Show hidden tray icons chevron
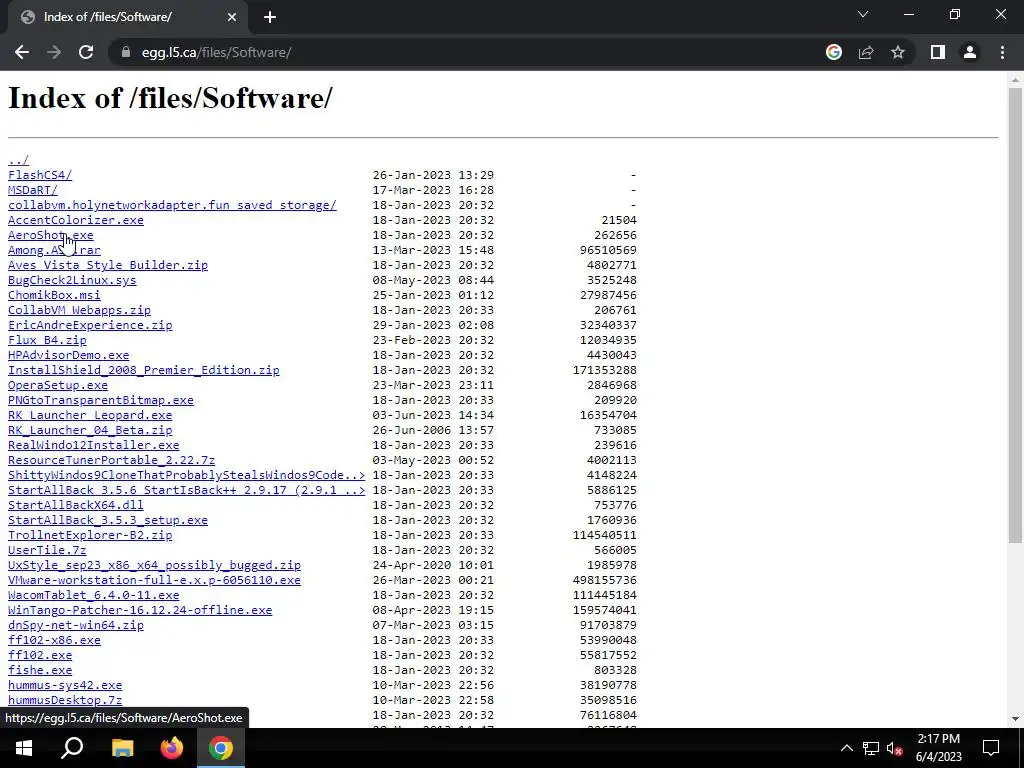1024x768 pixels. pyautogui.click(x=846, y=748)
